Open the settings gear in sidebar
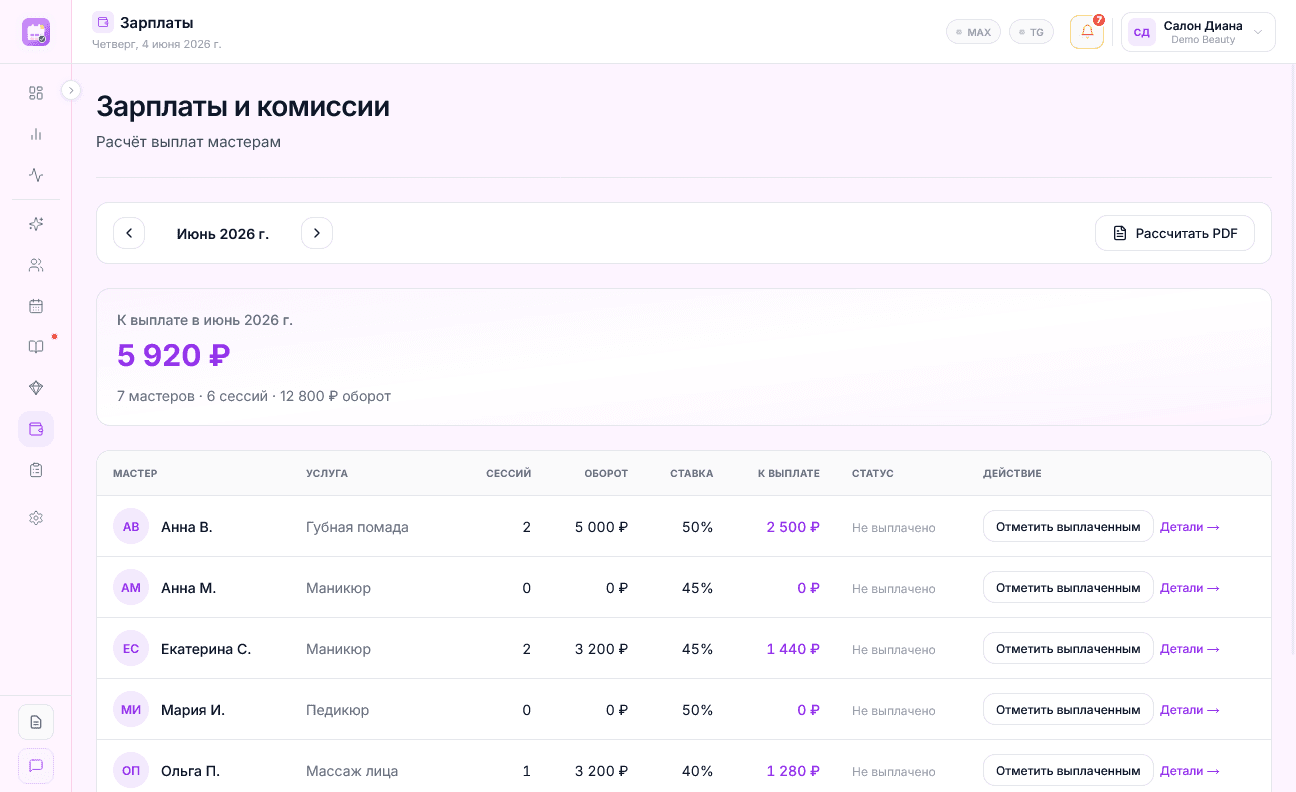1296x792 pixels. [36, 518]
